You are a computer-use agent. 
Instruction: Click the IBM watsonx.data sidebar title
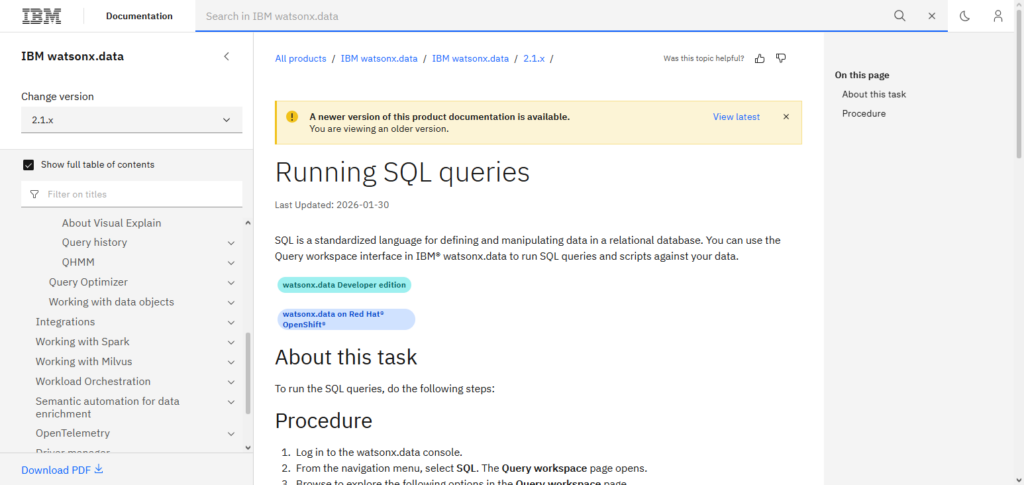tap(72, 57)
